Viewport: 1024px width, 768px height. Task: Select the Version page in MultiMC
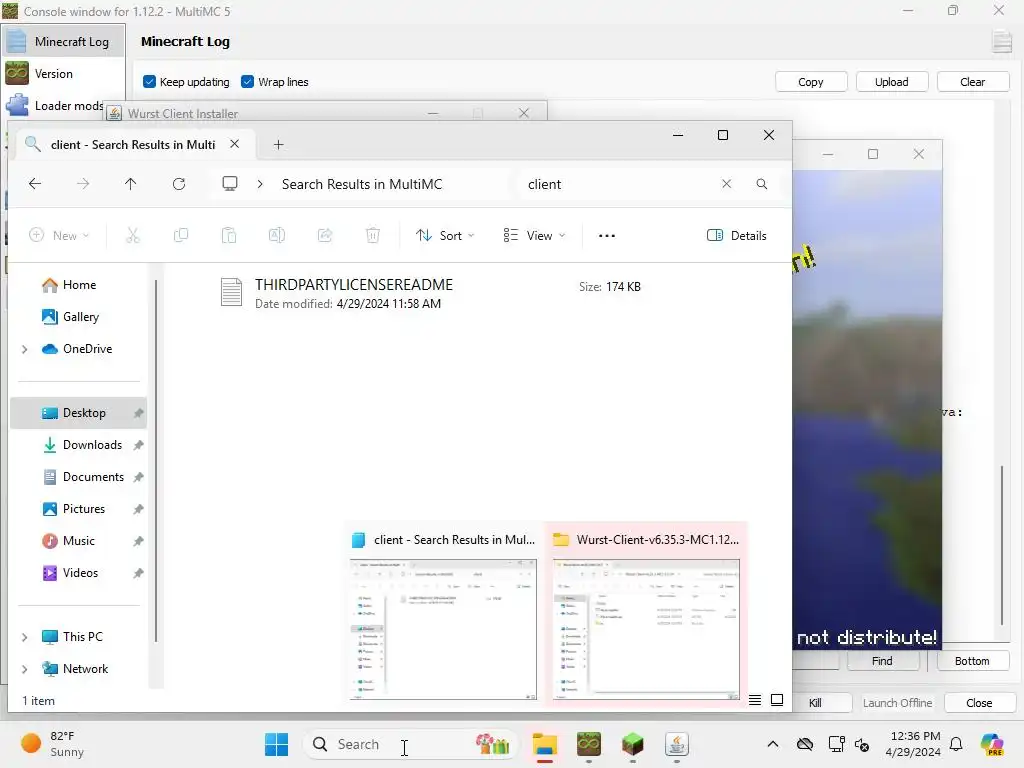(63, 73)
